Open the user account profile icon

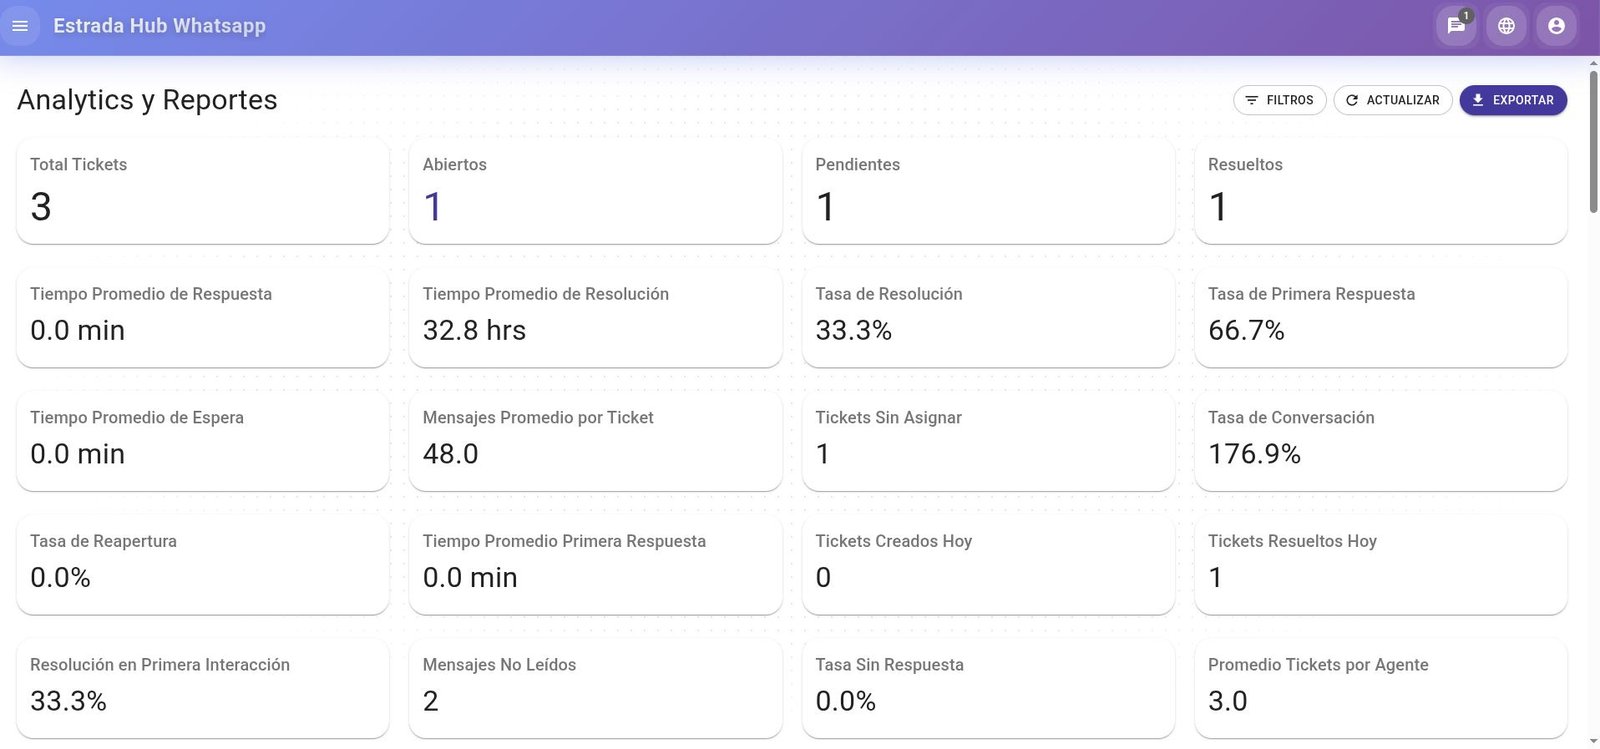coord(1556,26)
